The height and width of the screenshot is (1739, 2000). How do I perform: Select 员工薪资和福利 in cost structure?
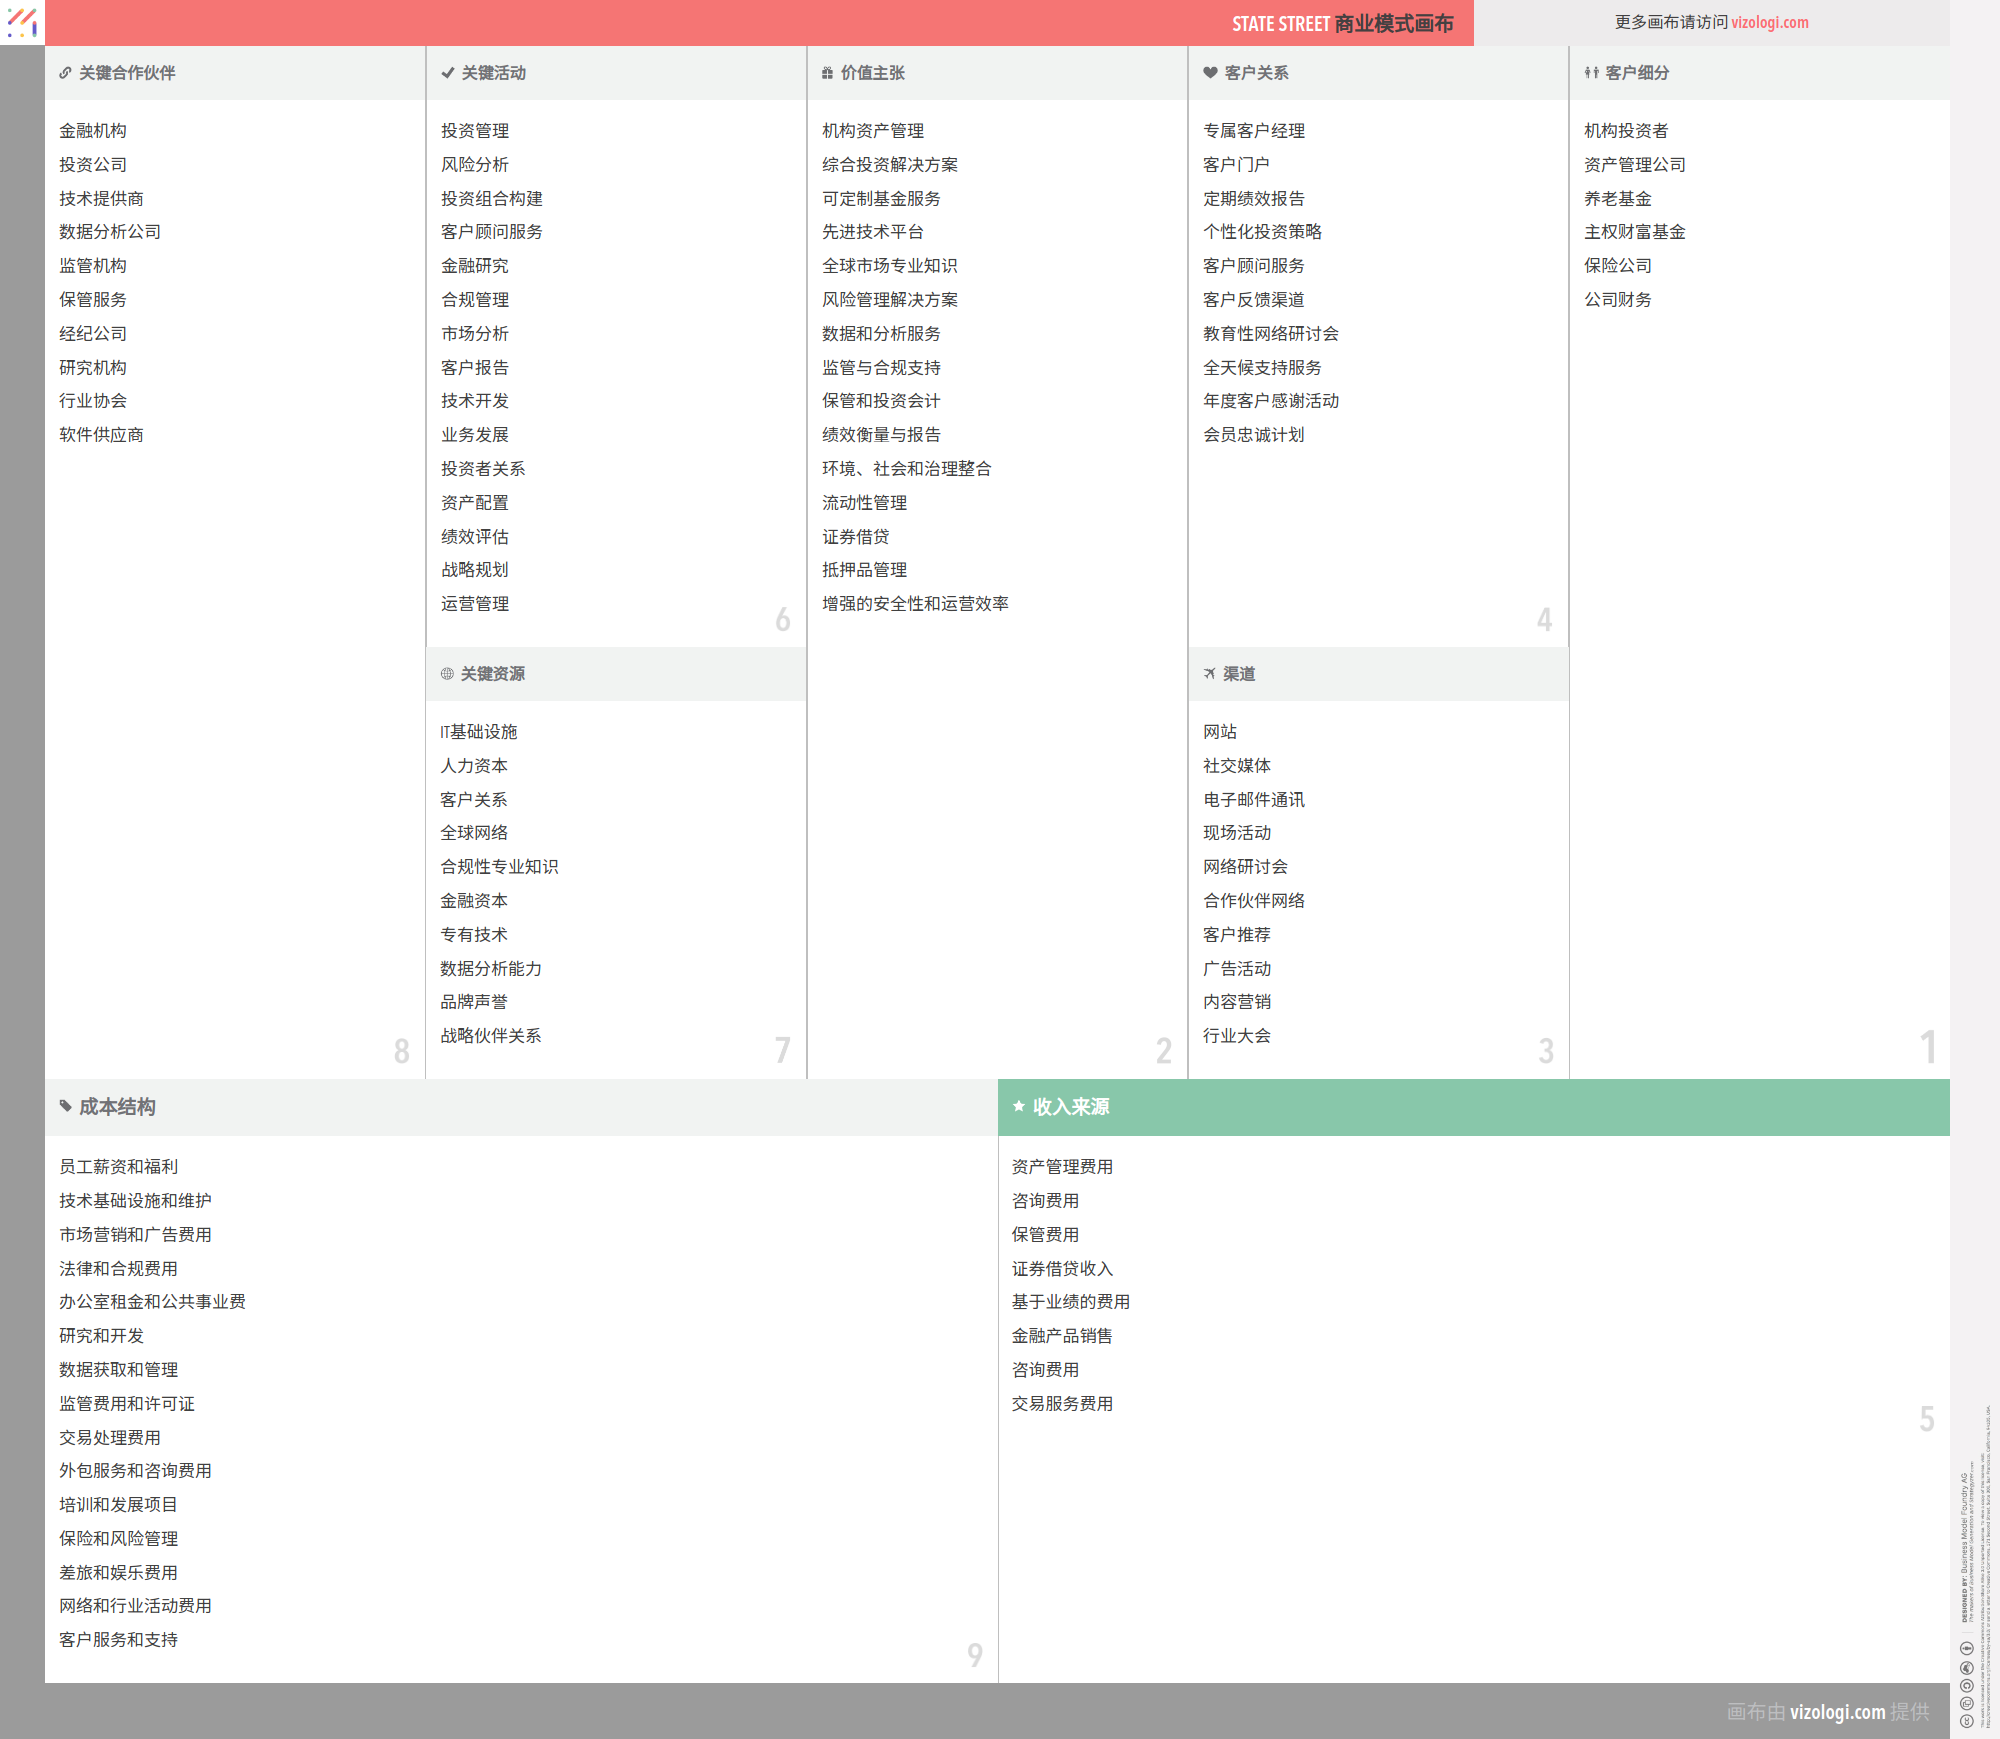(x=118, y=1167)
